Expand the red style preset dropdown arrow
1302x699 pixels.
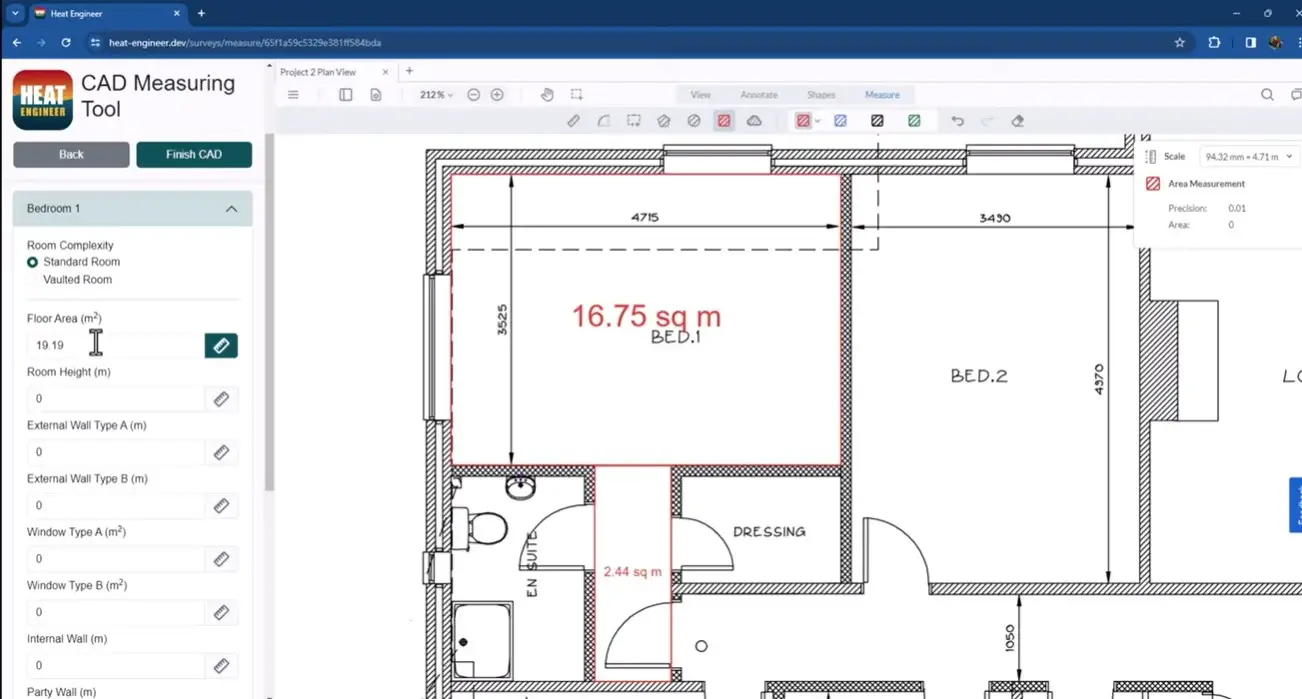817,121
